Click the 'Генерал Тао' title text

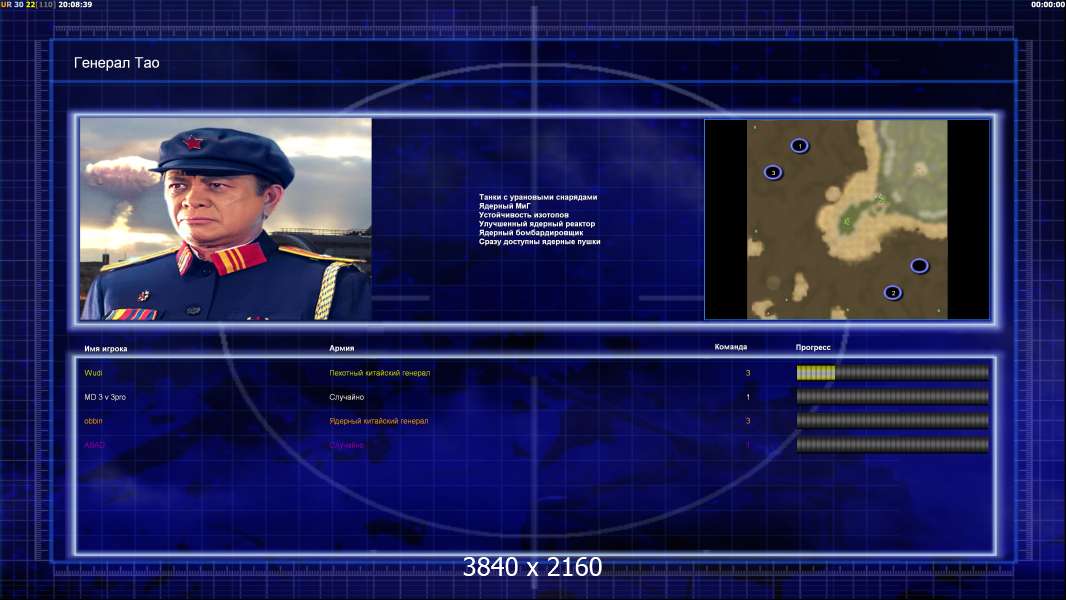point(116,63)
